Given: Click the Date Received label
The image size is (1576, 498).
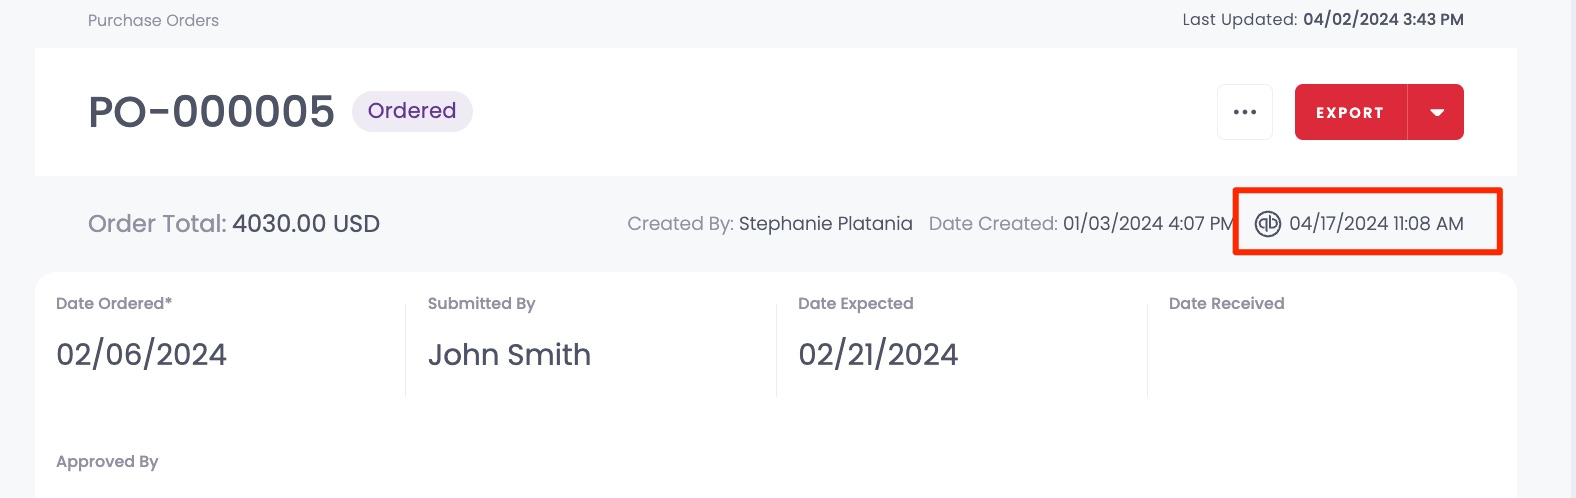Looking at the screenshot, I should click(x=1227, y=303).
